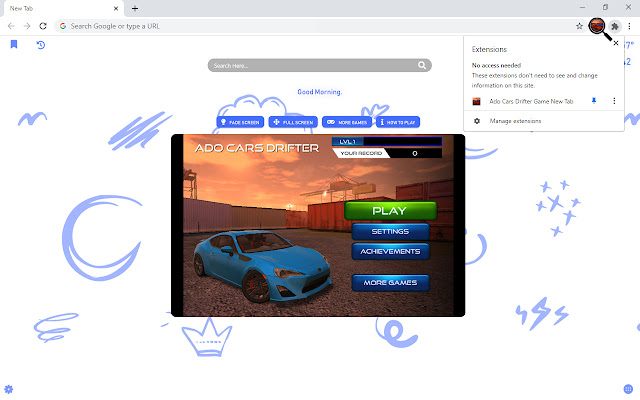Click the Full Screen button
Image resolution: width=640 pixels, height=400 pixels.
293,122
